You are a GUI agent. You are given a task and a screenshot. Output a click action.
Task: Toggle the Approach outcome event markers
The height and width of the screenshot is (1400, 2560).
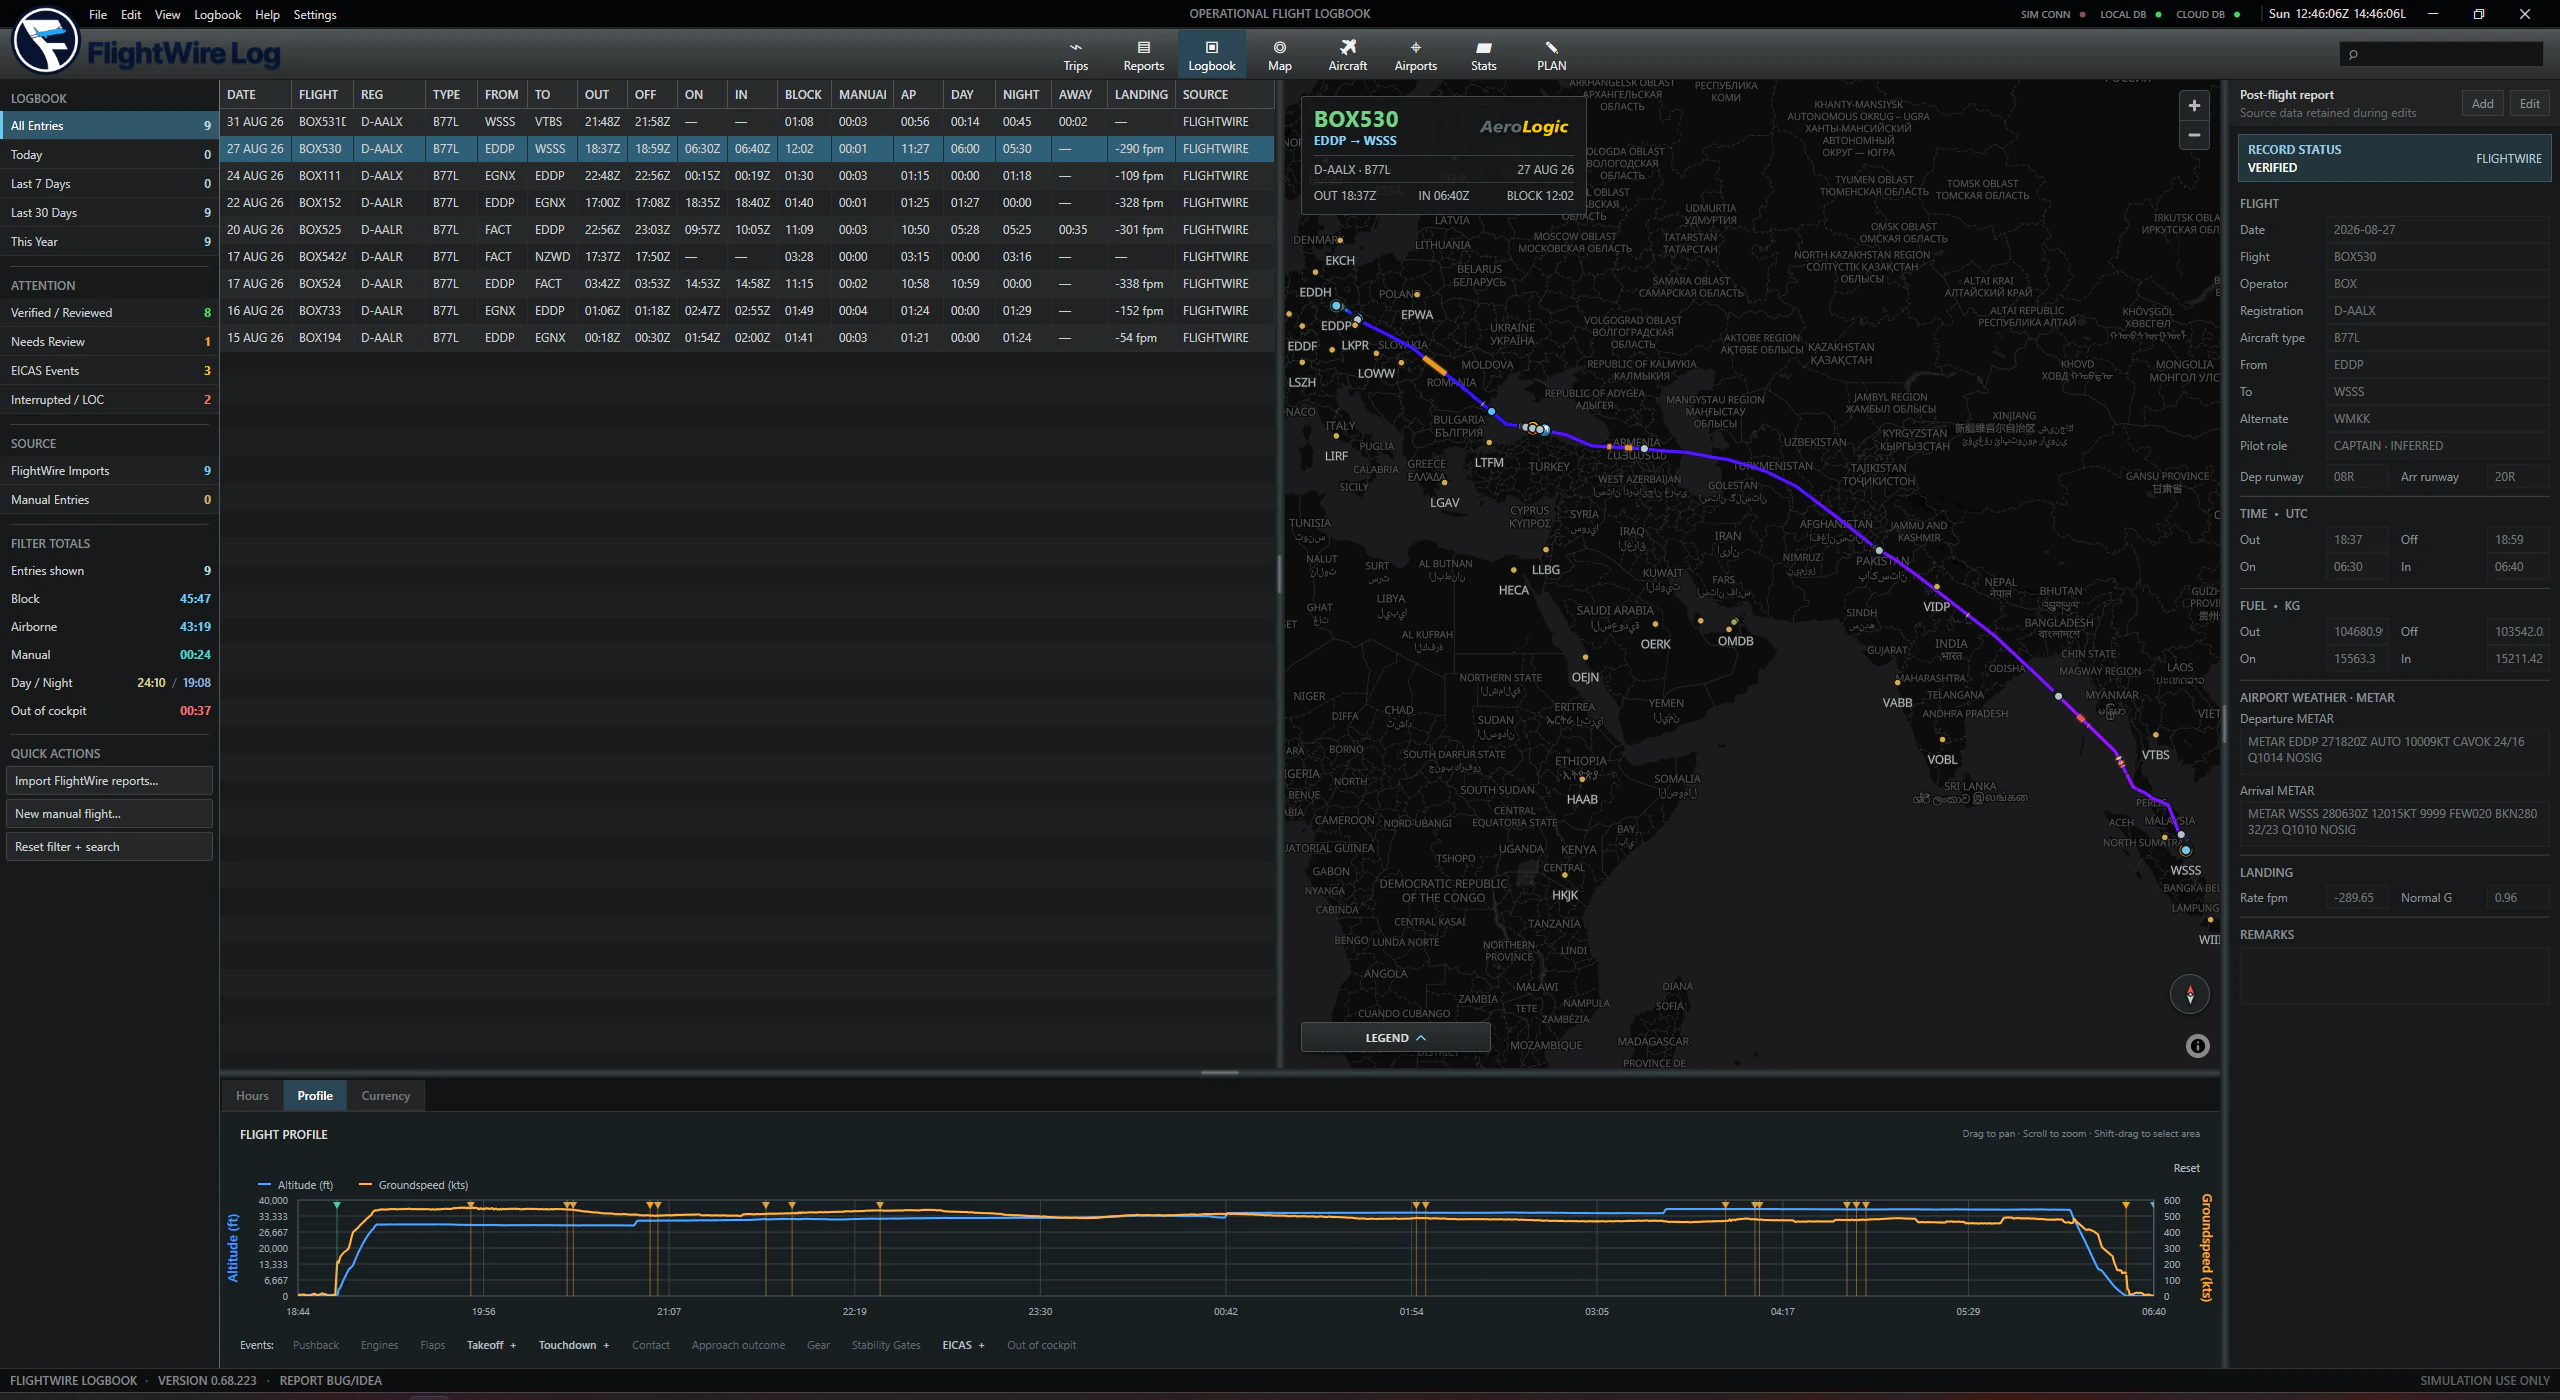pos(738,1345)
